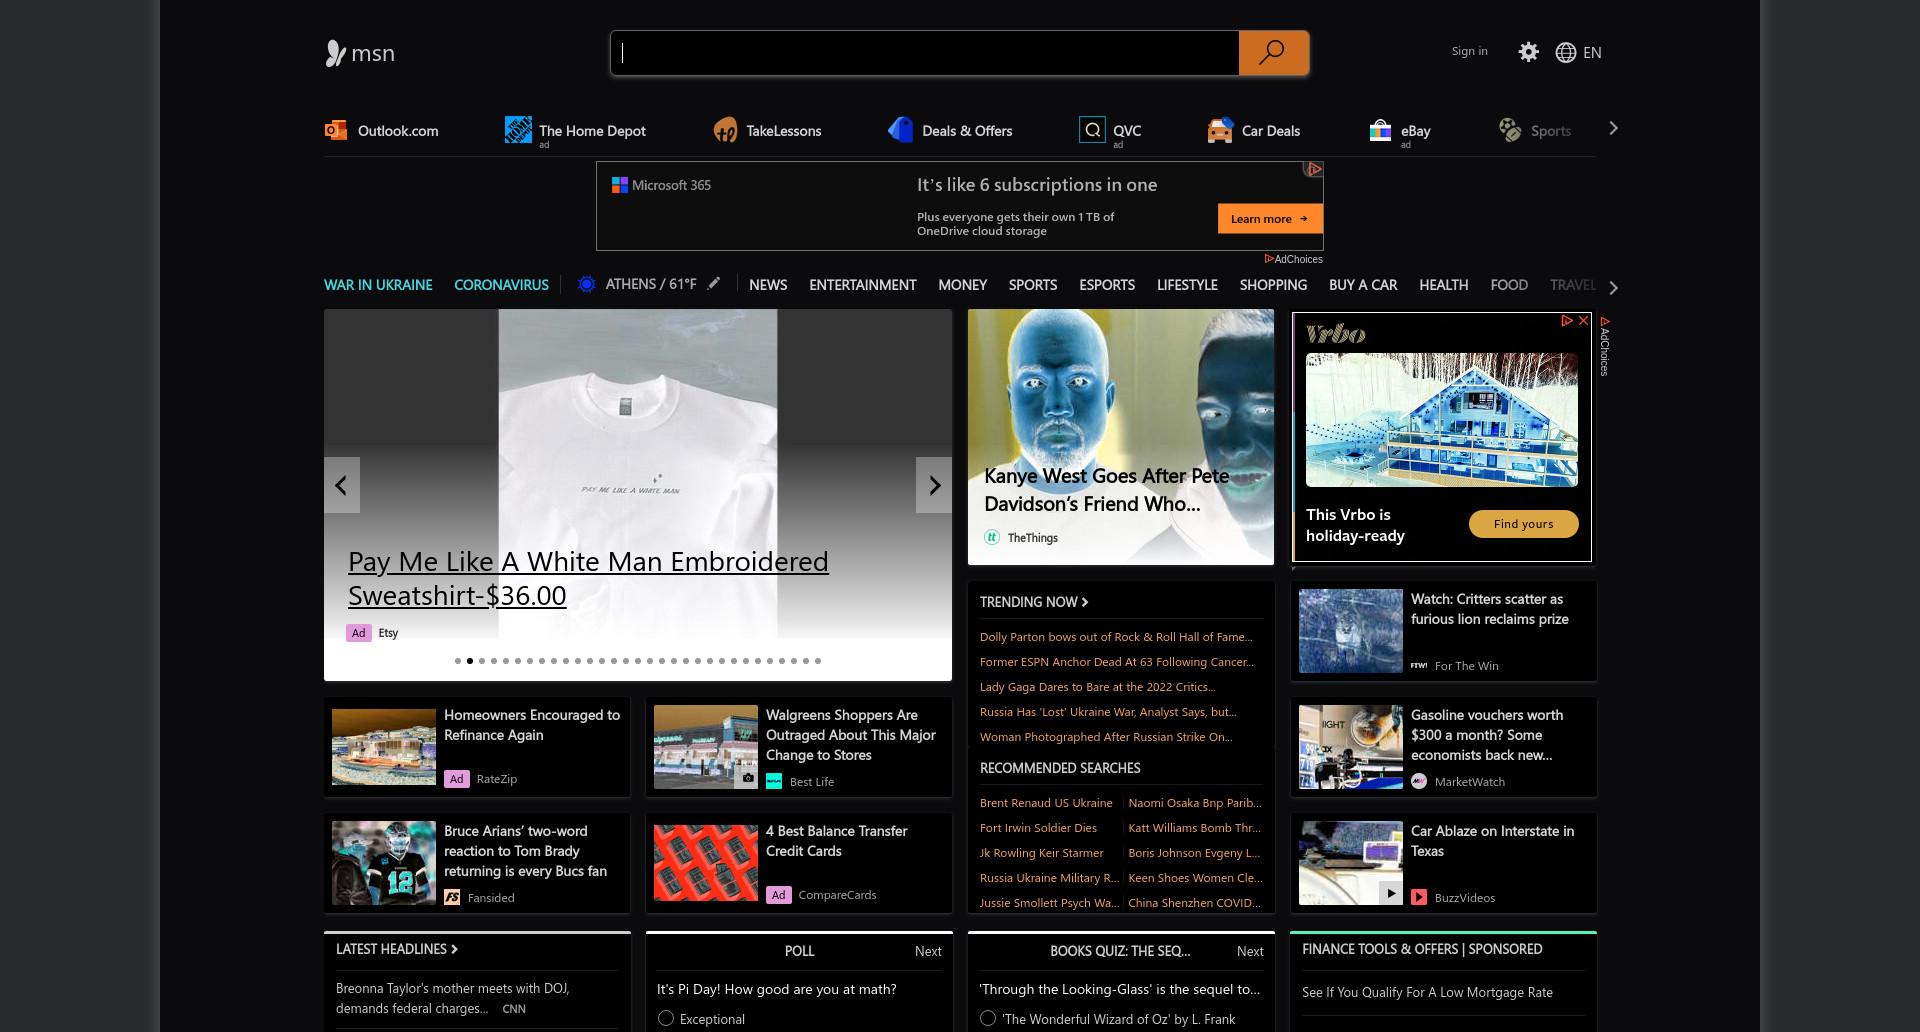This screenshot has width=1920, height=1032.
Task: Open WAR IN UKRAINE tab
Action: coord(378,285)
